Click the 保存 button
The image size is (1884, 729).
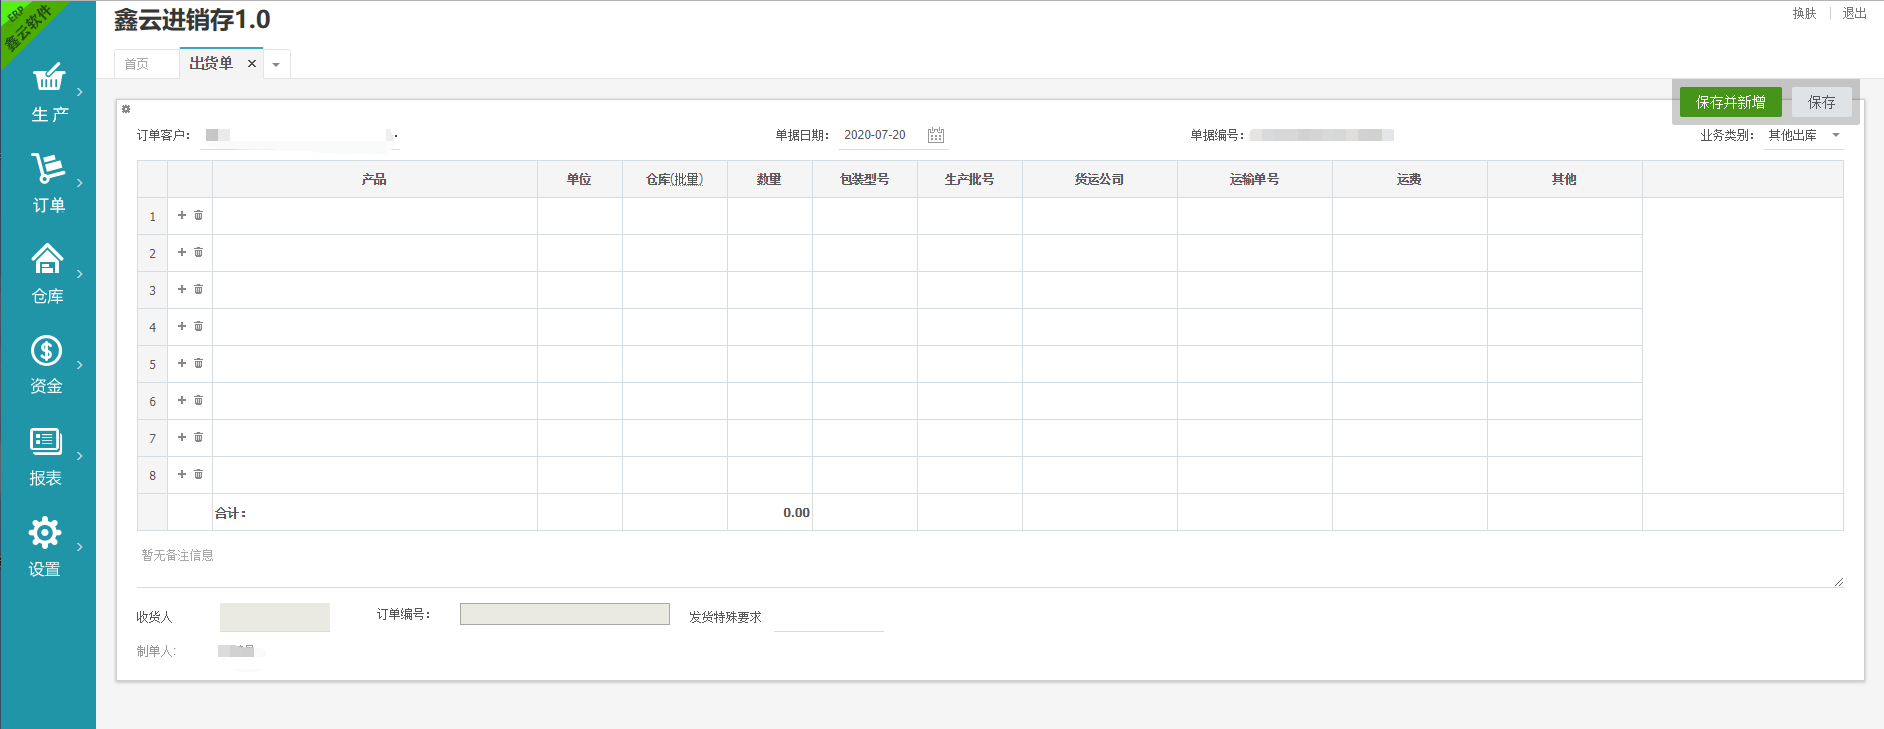pos(1821,102)
